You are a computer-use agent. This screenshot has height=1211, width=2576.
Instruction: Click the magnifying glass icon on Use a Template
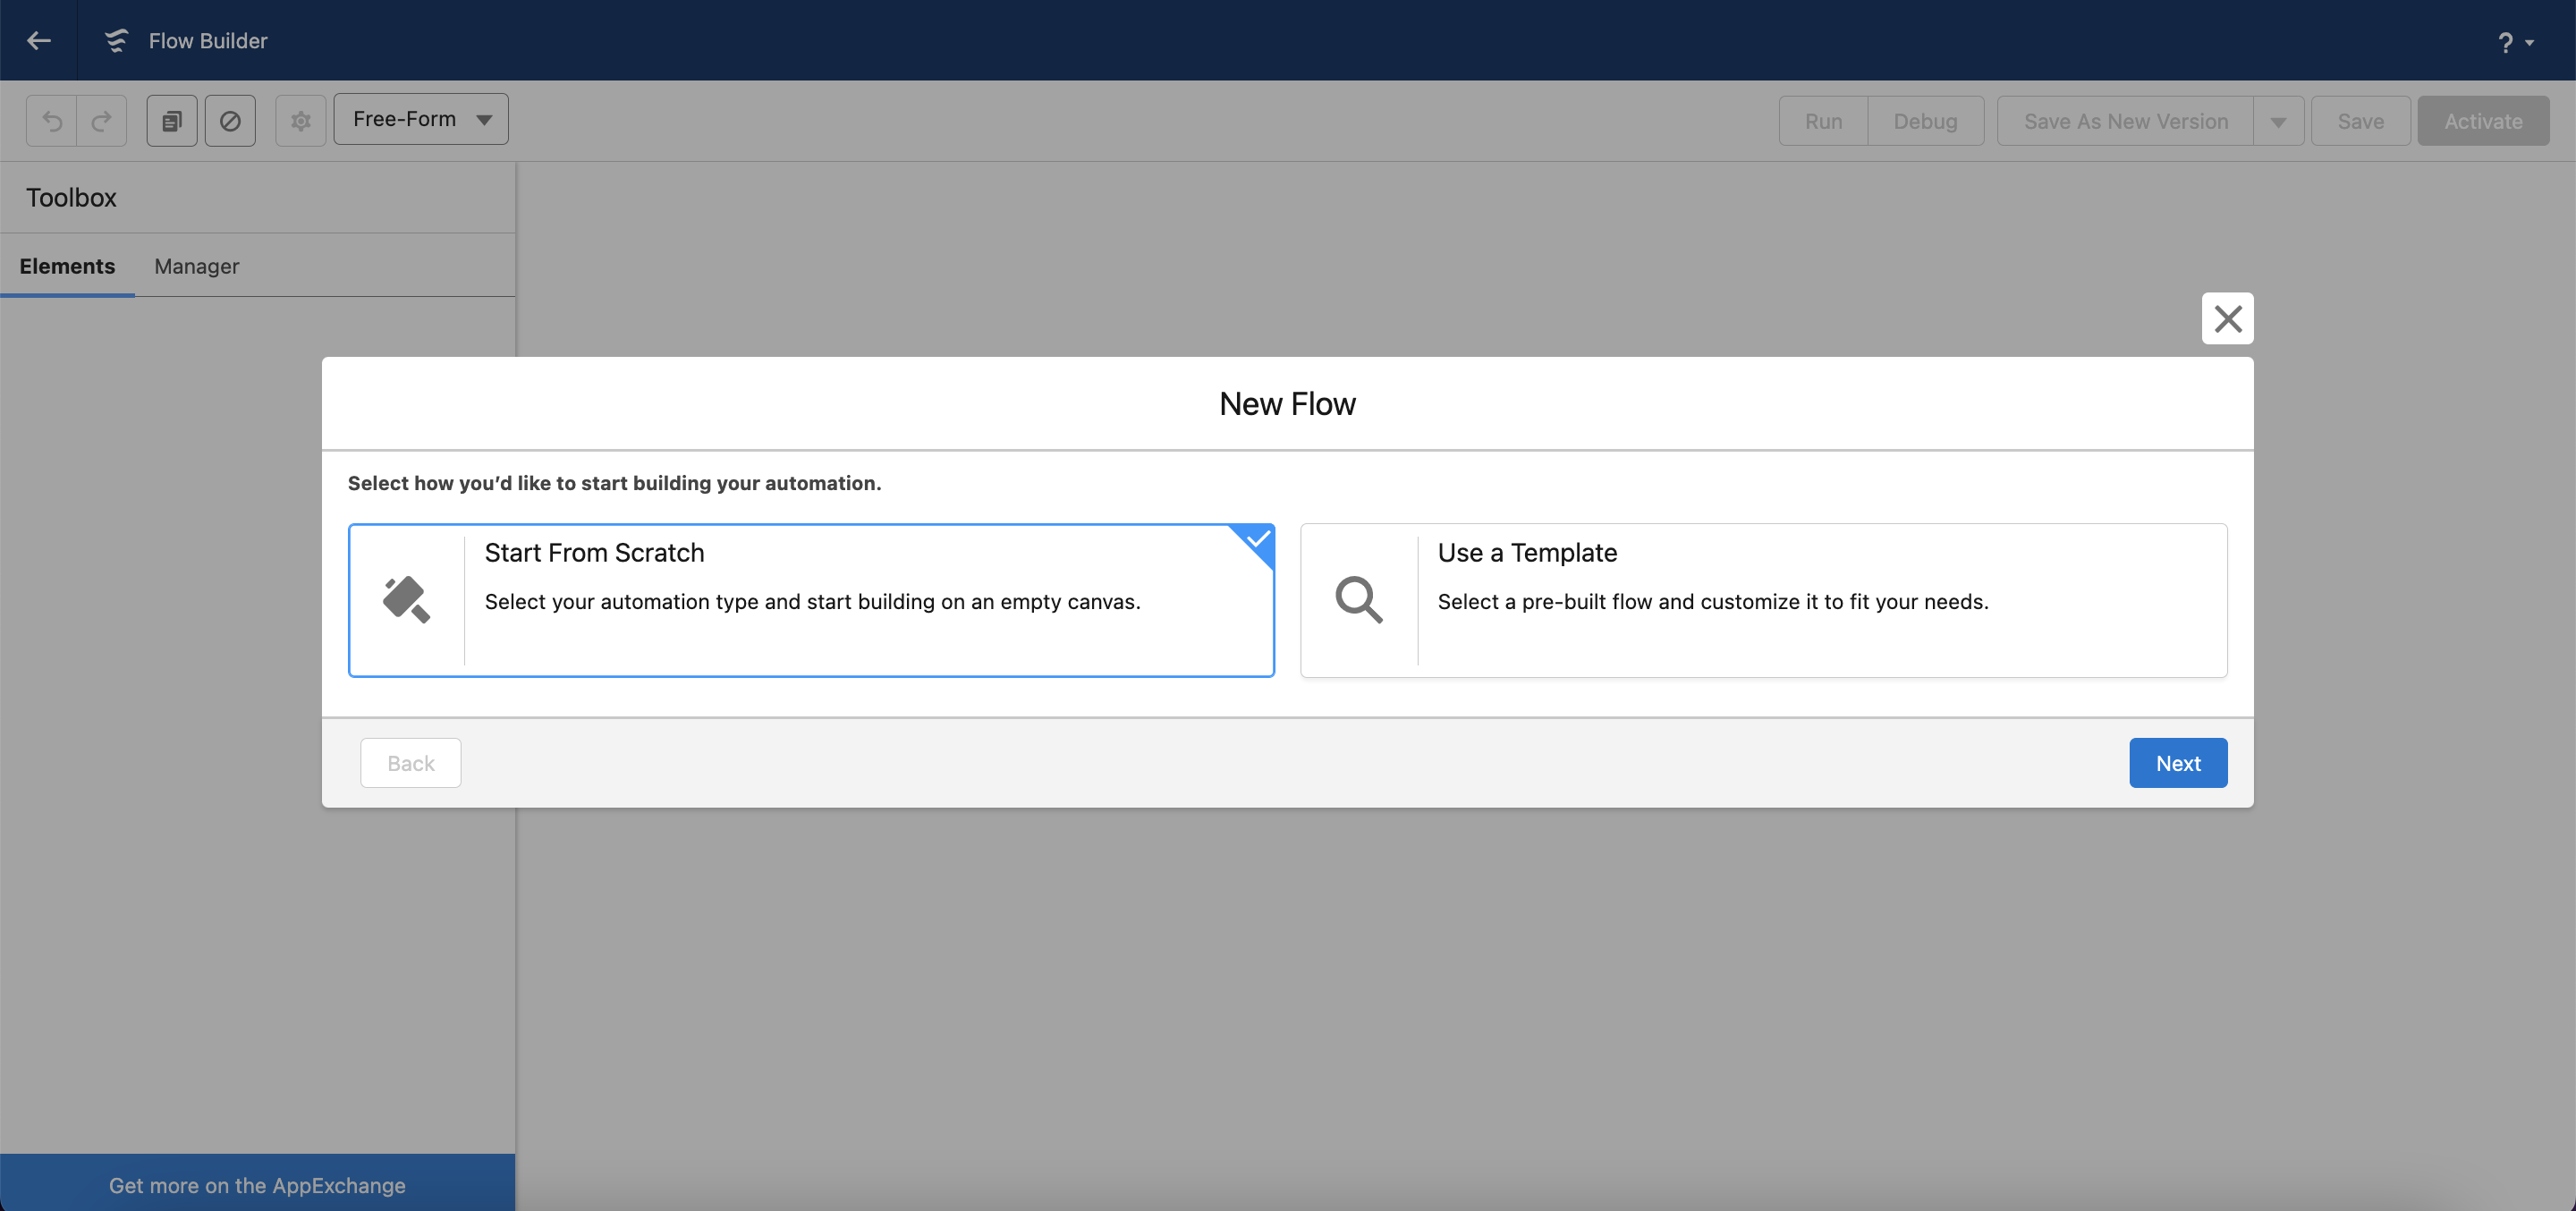coord(1357,600)
